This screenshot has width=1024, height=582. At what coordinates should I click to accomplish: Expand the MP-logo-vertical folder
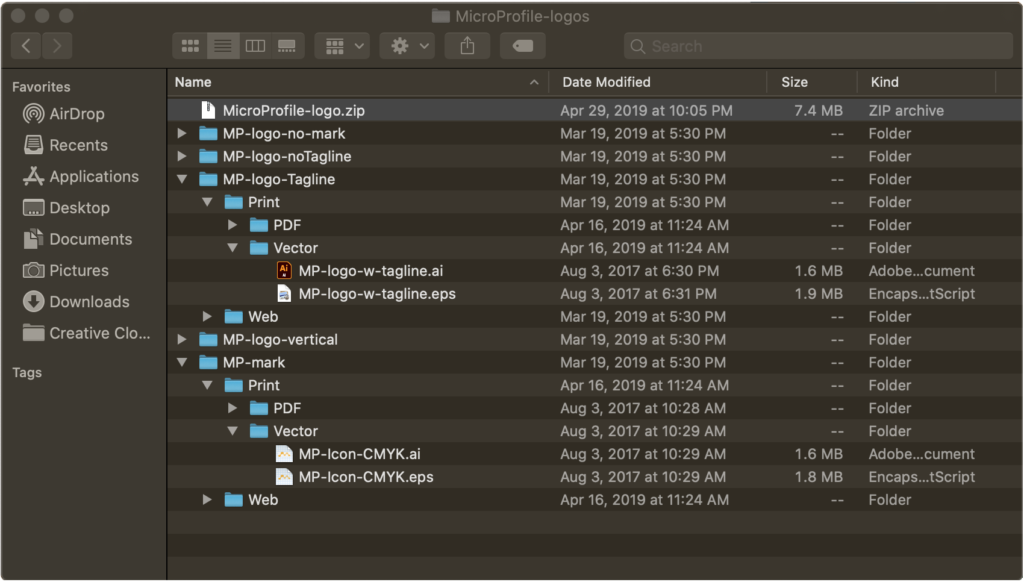(x=181, y=340)
